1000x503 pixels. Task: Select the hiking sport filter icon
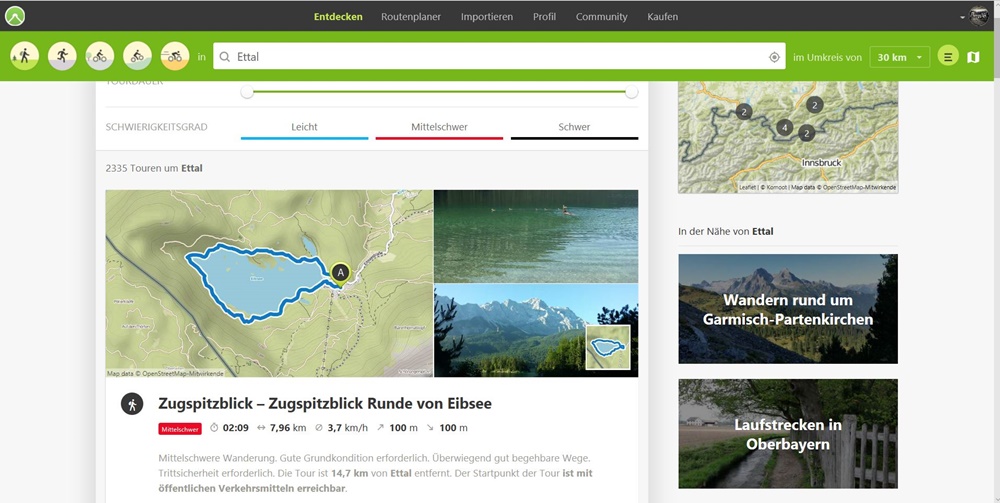point(24,56)
